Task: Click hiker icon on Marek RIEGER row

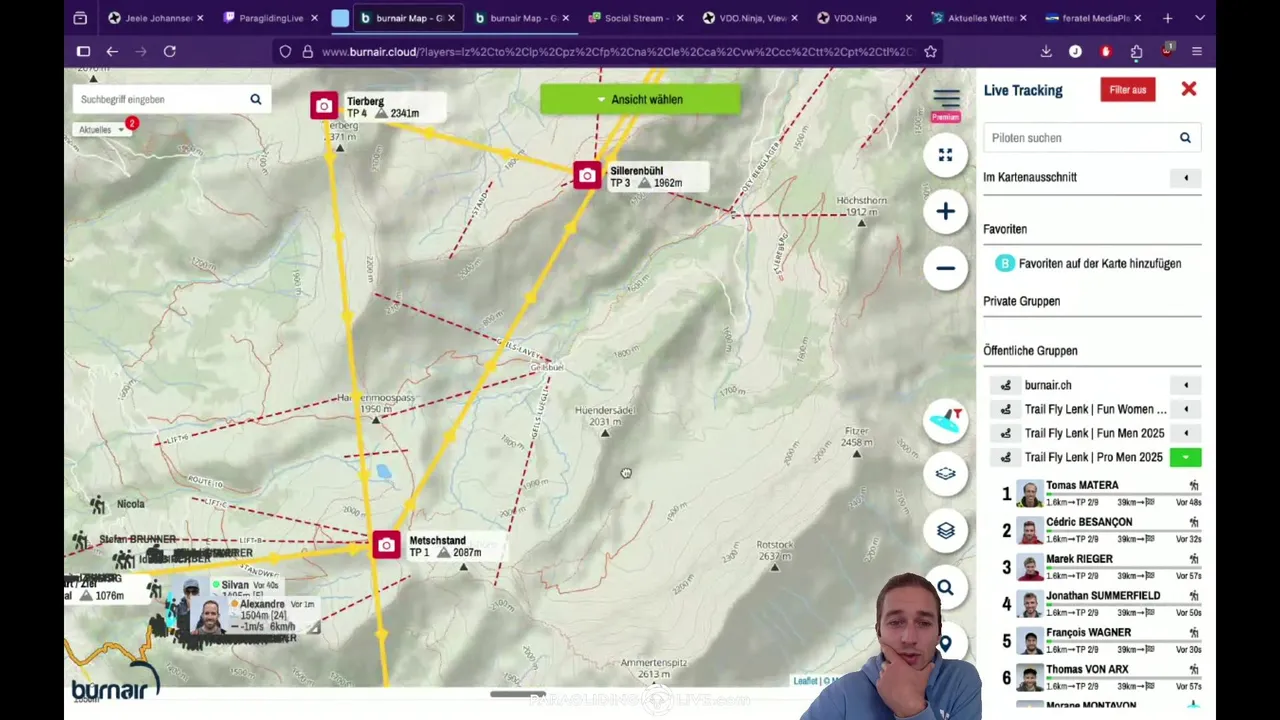Action: (1194, 559)
